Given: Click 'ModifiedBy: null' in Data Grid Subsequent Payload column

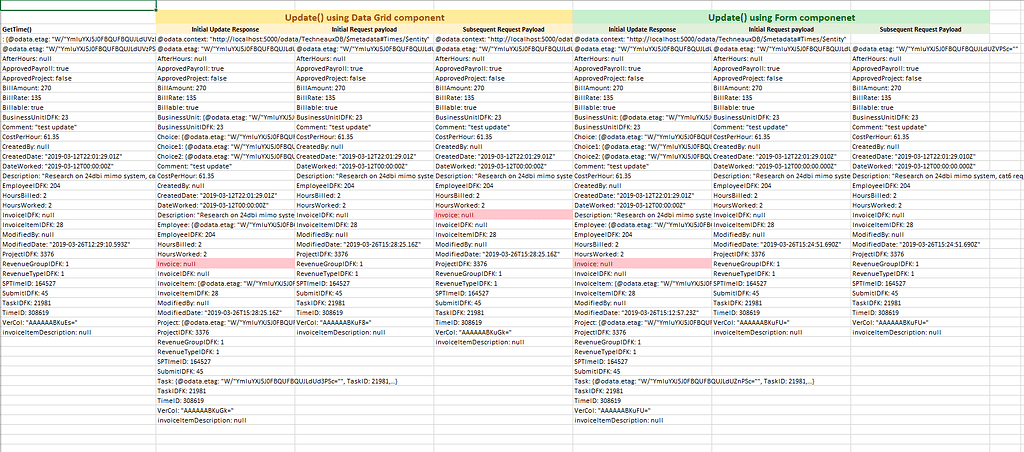Looking at the screenshot, I should 503,244.
